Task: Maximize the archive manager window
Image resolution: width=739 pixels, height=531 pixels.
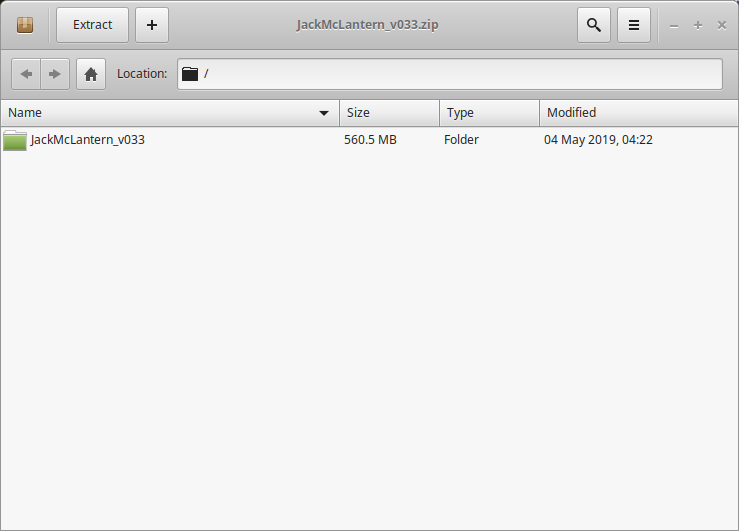Action: [698, 25]
